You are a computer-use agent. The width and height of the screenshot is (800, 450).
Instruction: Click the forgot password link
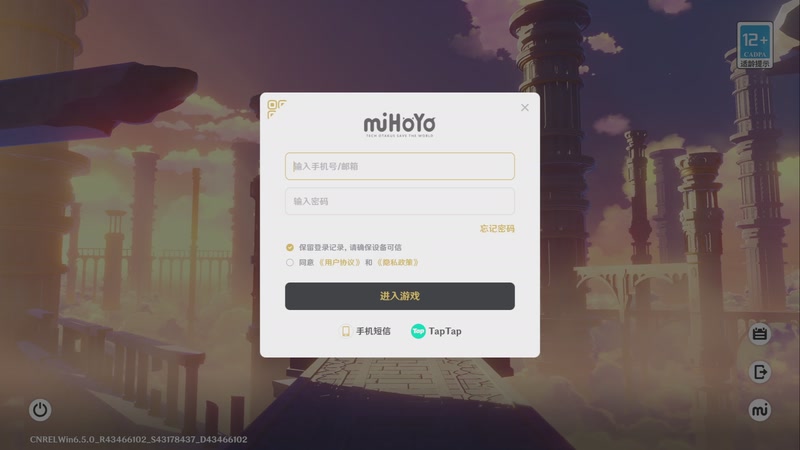497,229
